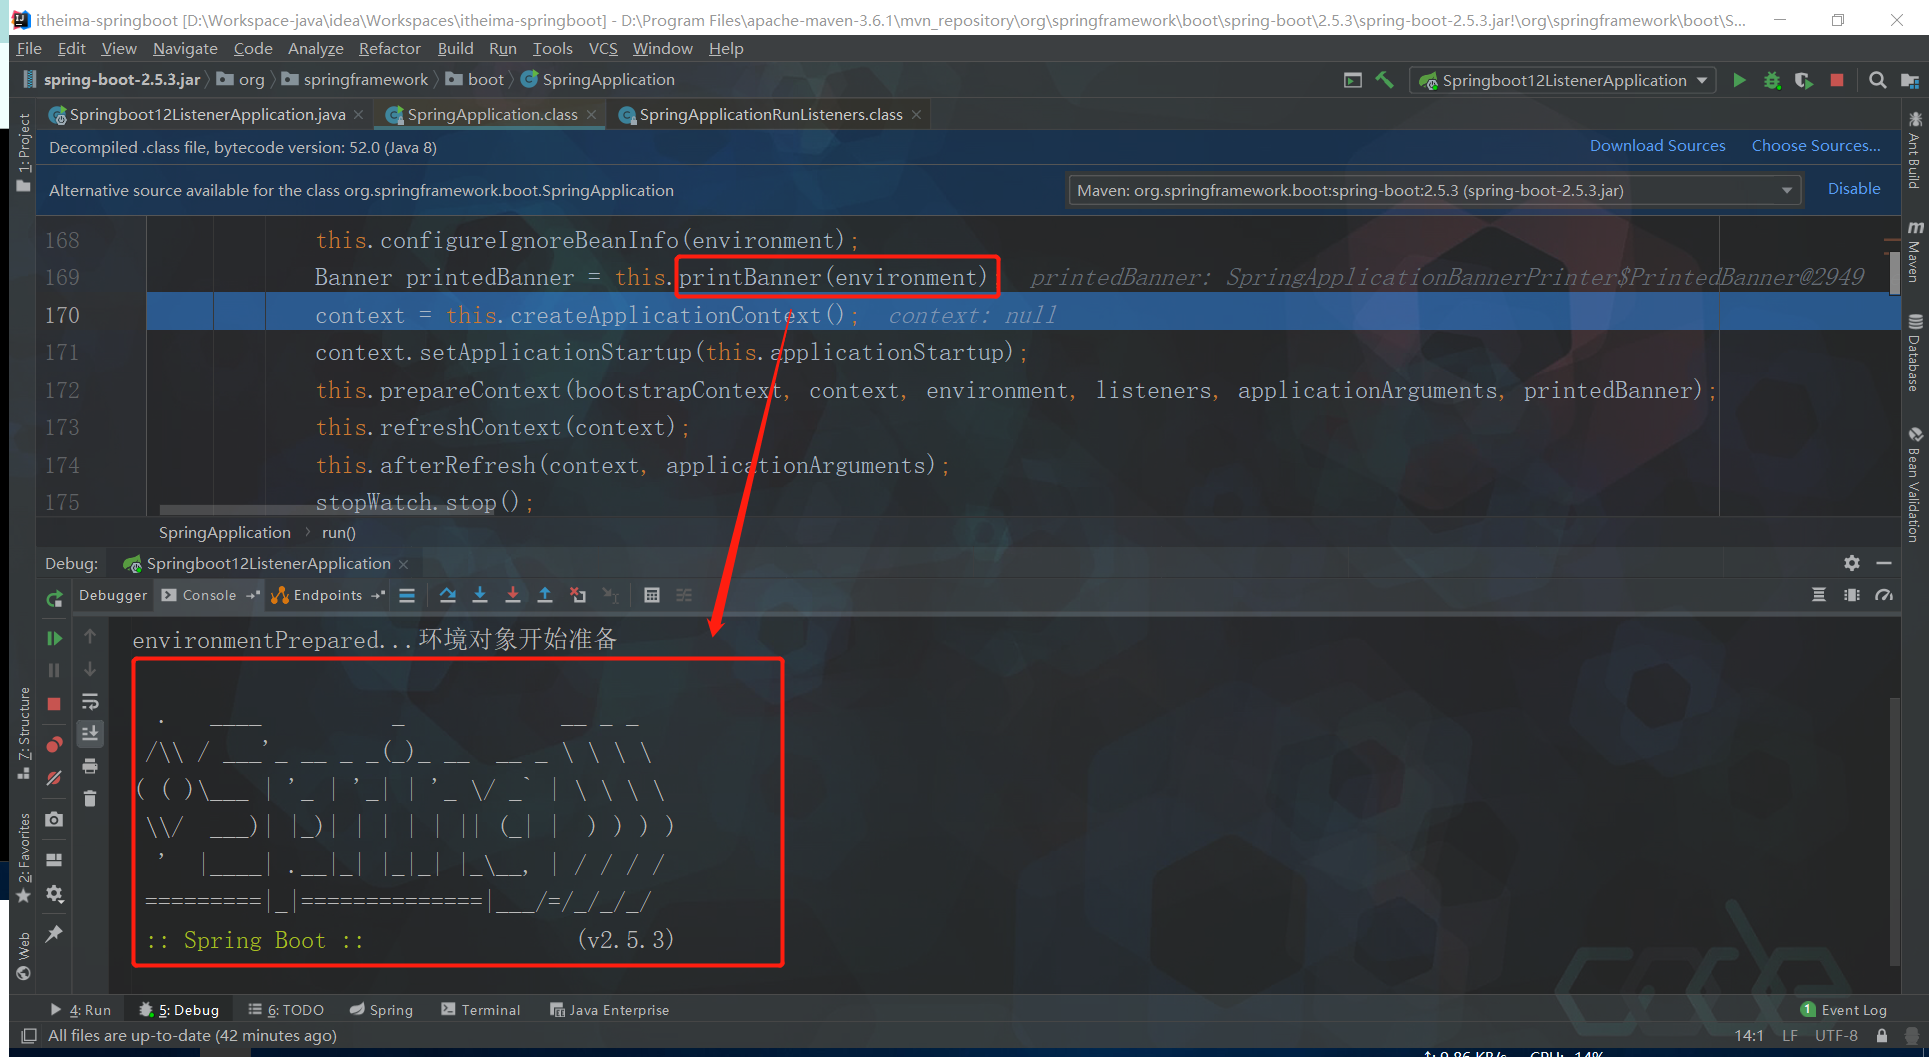Open the Event Log
1929x1057 pixels.
tap(1844, 1010)
